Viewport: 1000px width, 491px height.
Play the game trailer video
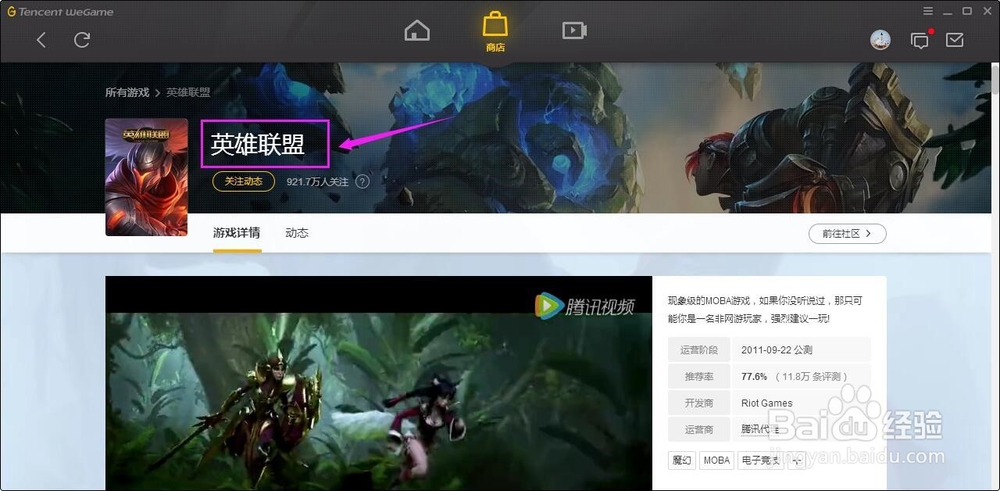[x=378, y=383]
